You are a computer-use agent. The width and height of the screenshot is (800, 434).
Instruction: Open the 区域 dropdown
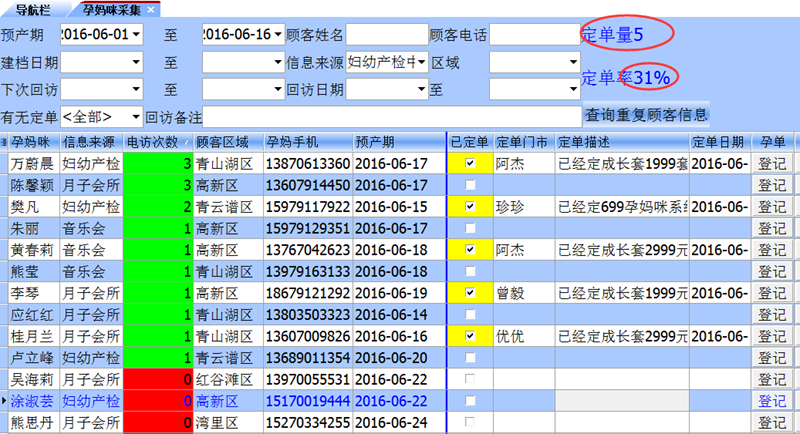point(574,63)
